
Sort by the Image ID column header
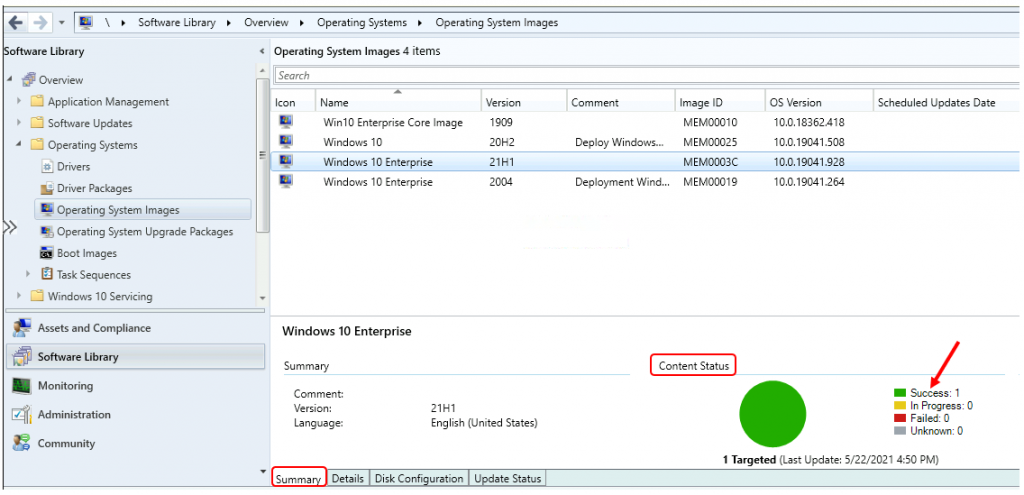coord(720,102)
